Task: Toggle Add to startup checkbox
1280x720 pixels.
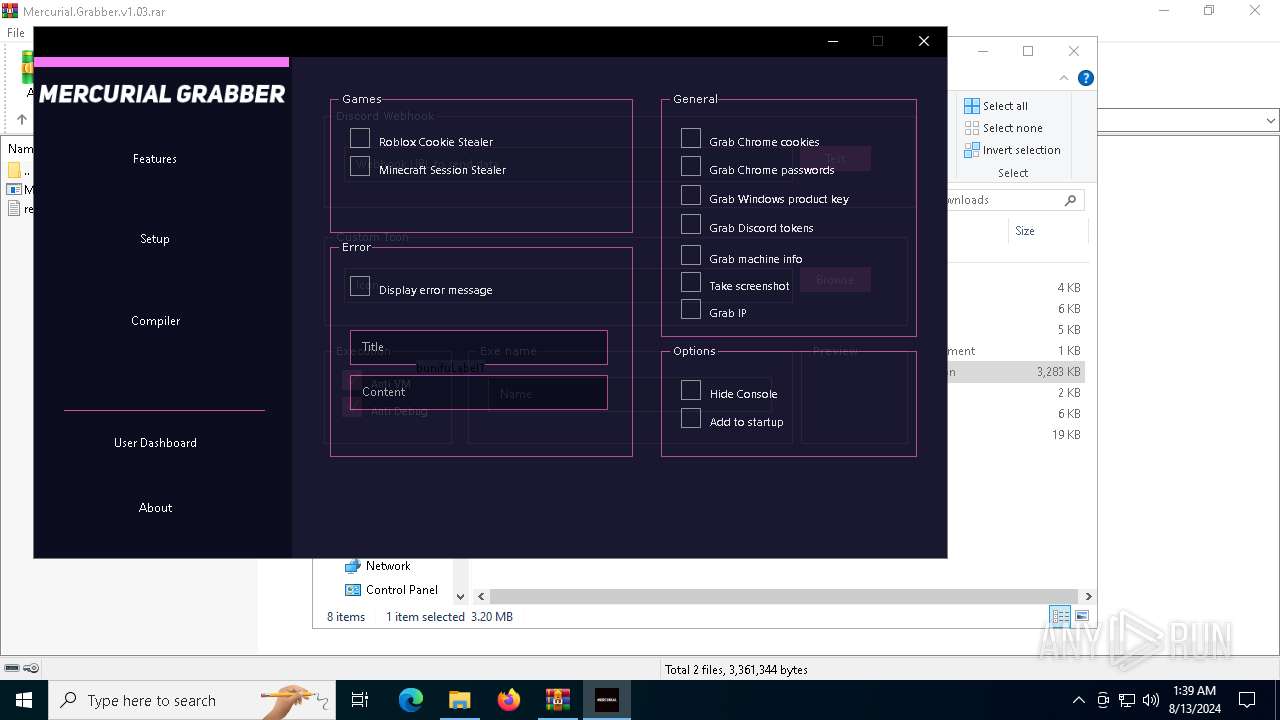Action: click(x=691, y=418)
